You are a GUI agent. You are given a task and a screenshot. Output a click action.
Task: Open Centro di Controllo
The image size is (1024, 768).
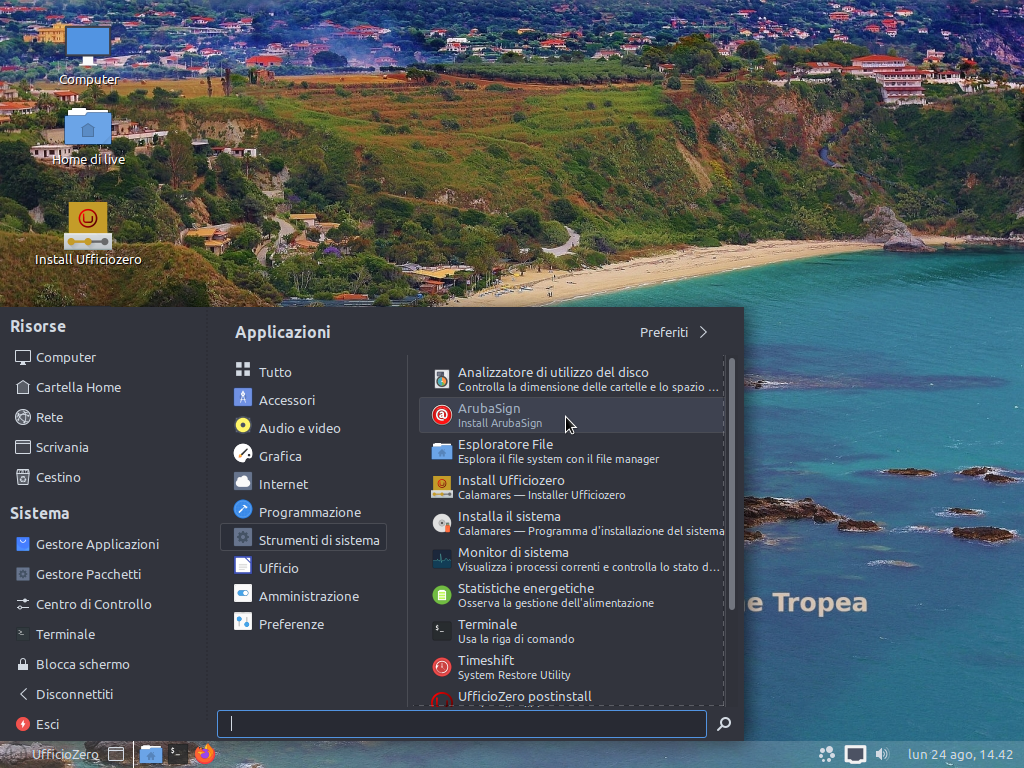93,604
